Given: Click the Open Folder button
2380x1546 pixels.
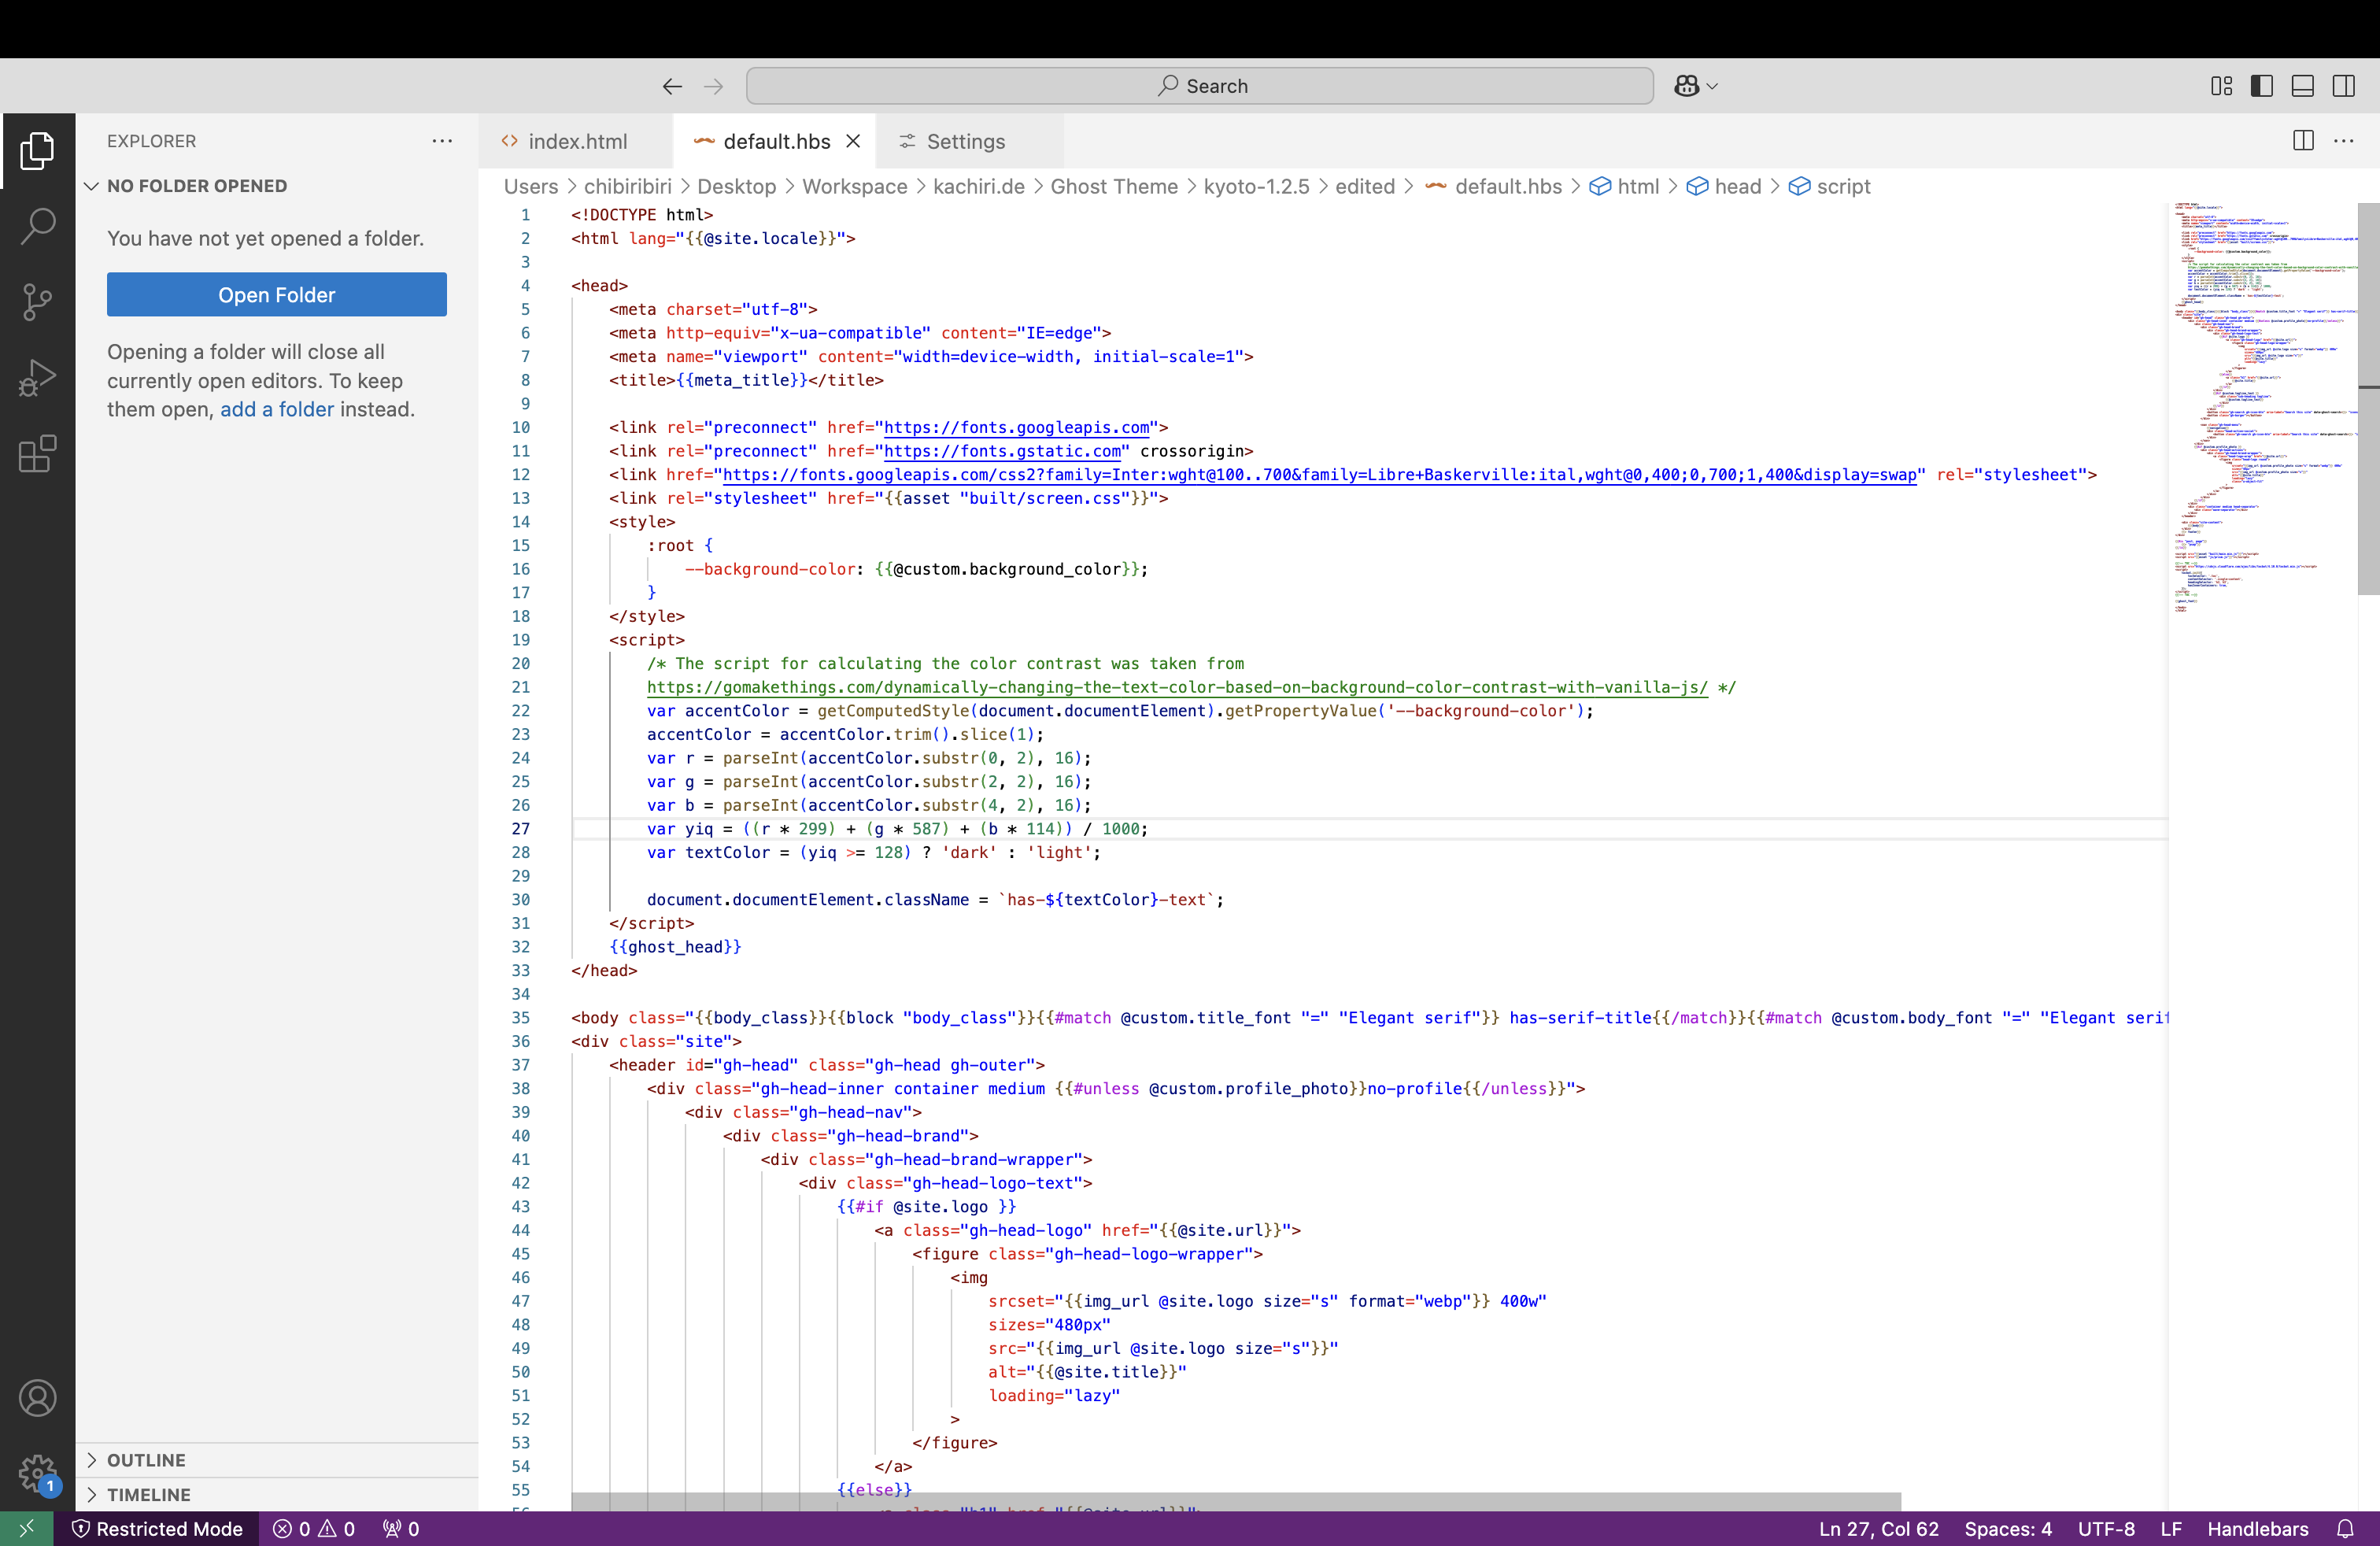Looking at the screenshot, I should (276, 295).
